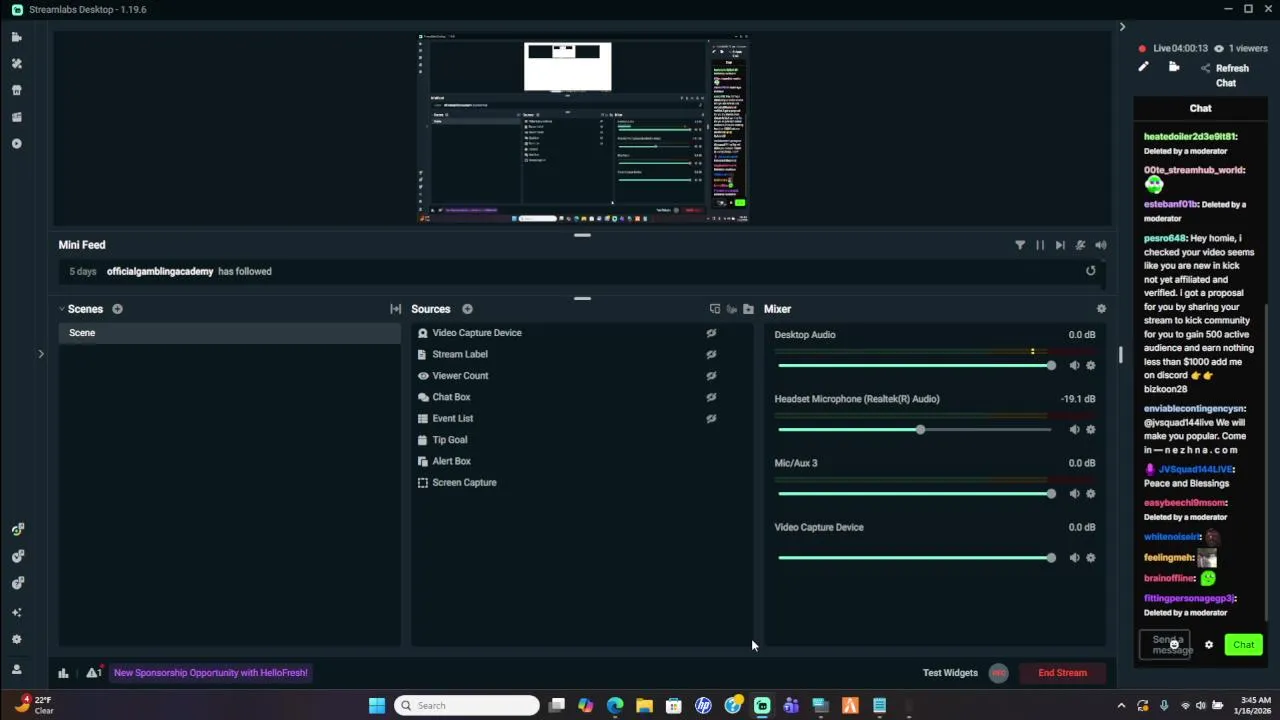1280x720 pixels.
Task: Collapse the chat panel arrow
Action: tap(1122, 27)
